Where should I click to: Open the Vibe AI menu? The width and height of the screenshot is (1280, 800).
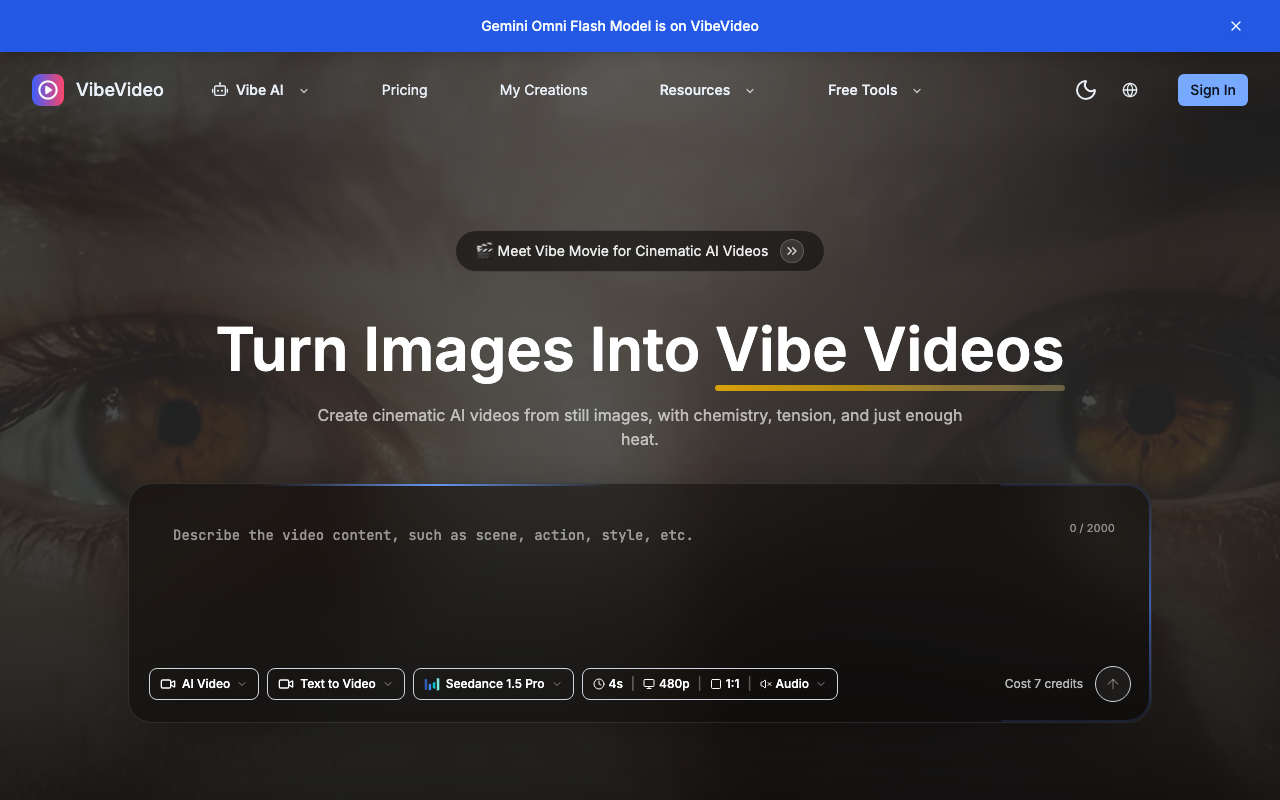[x=260, y=90]
